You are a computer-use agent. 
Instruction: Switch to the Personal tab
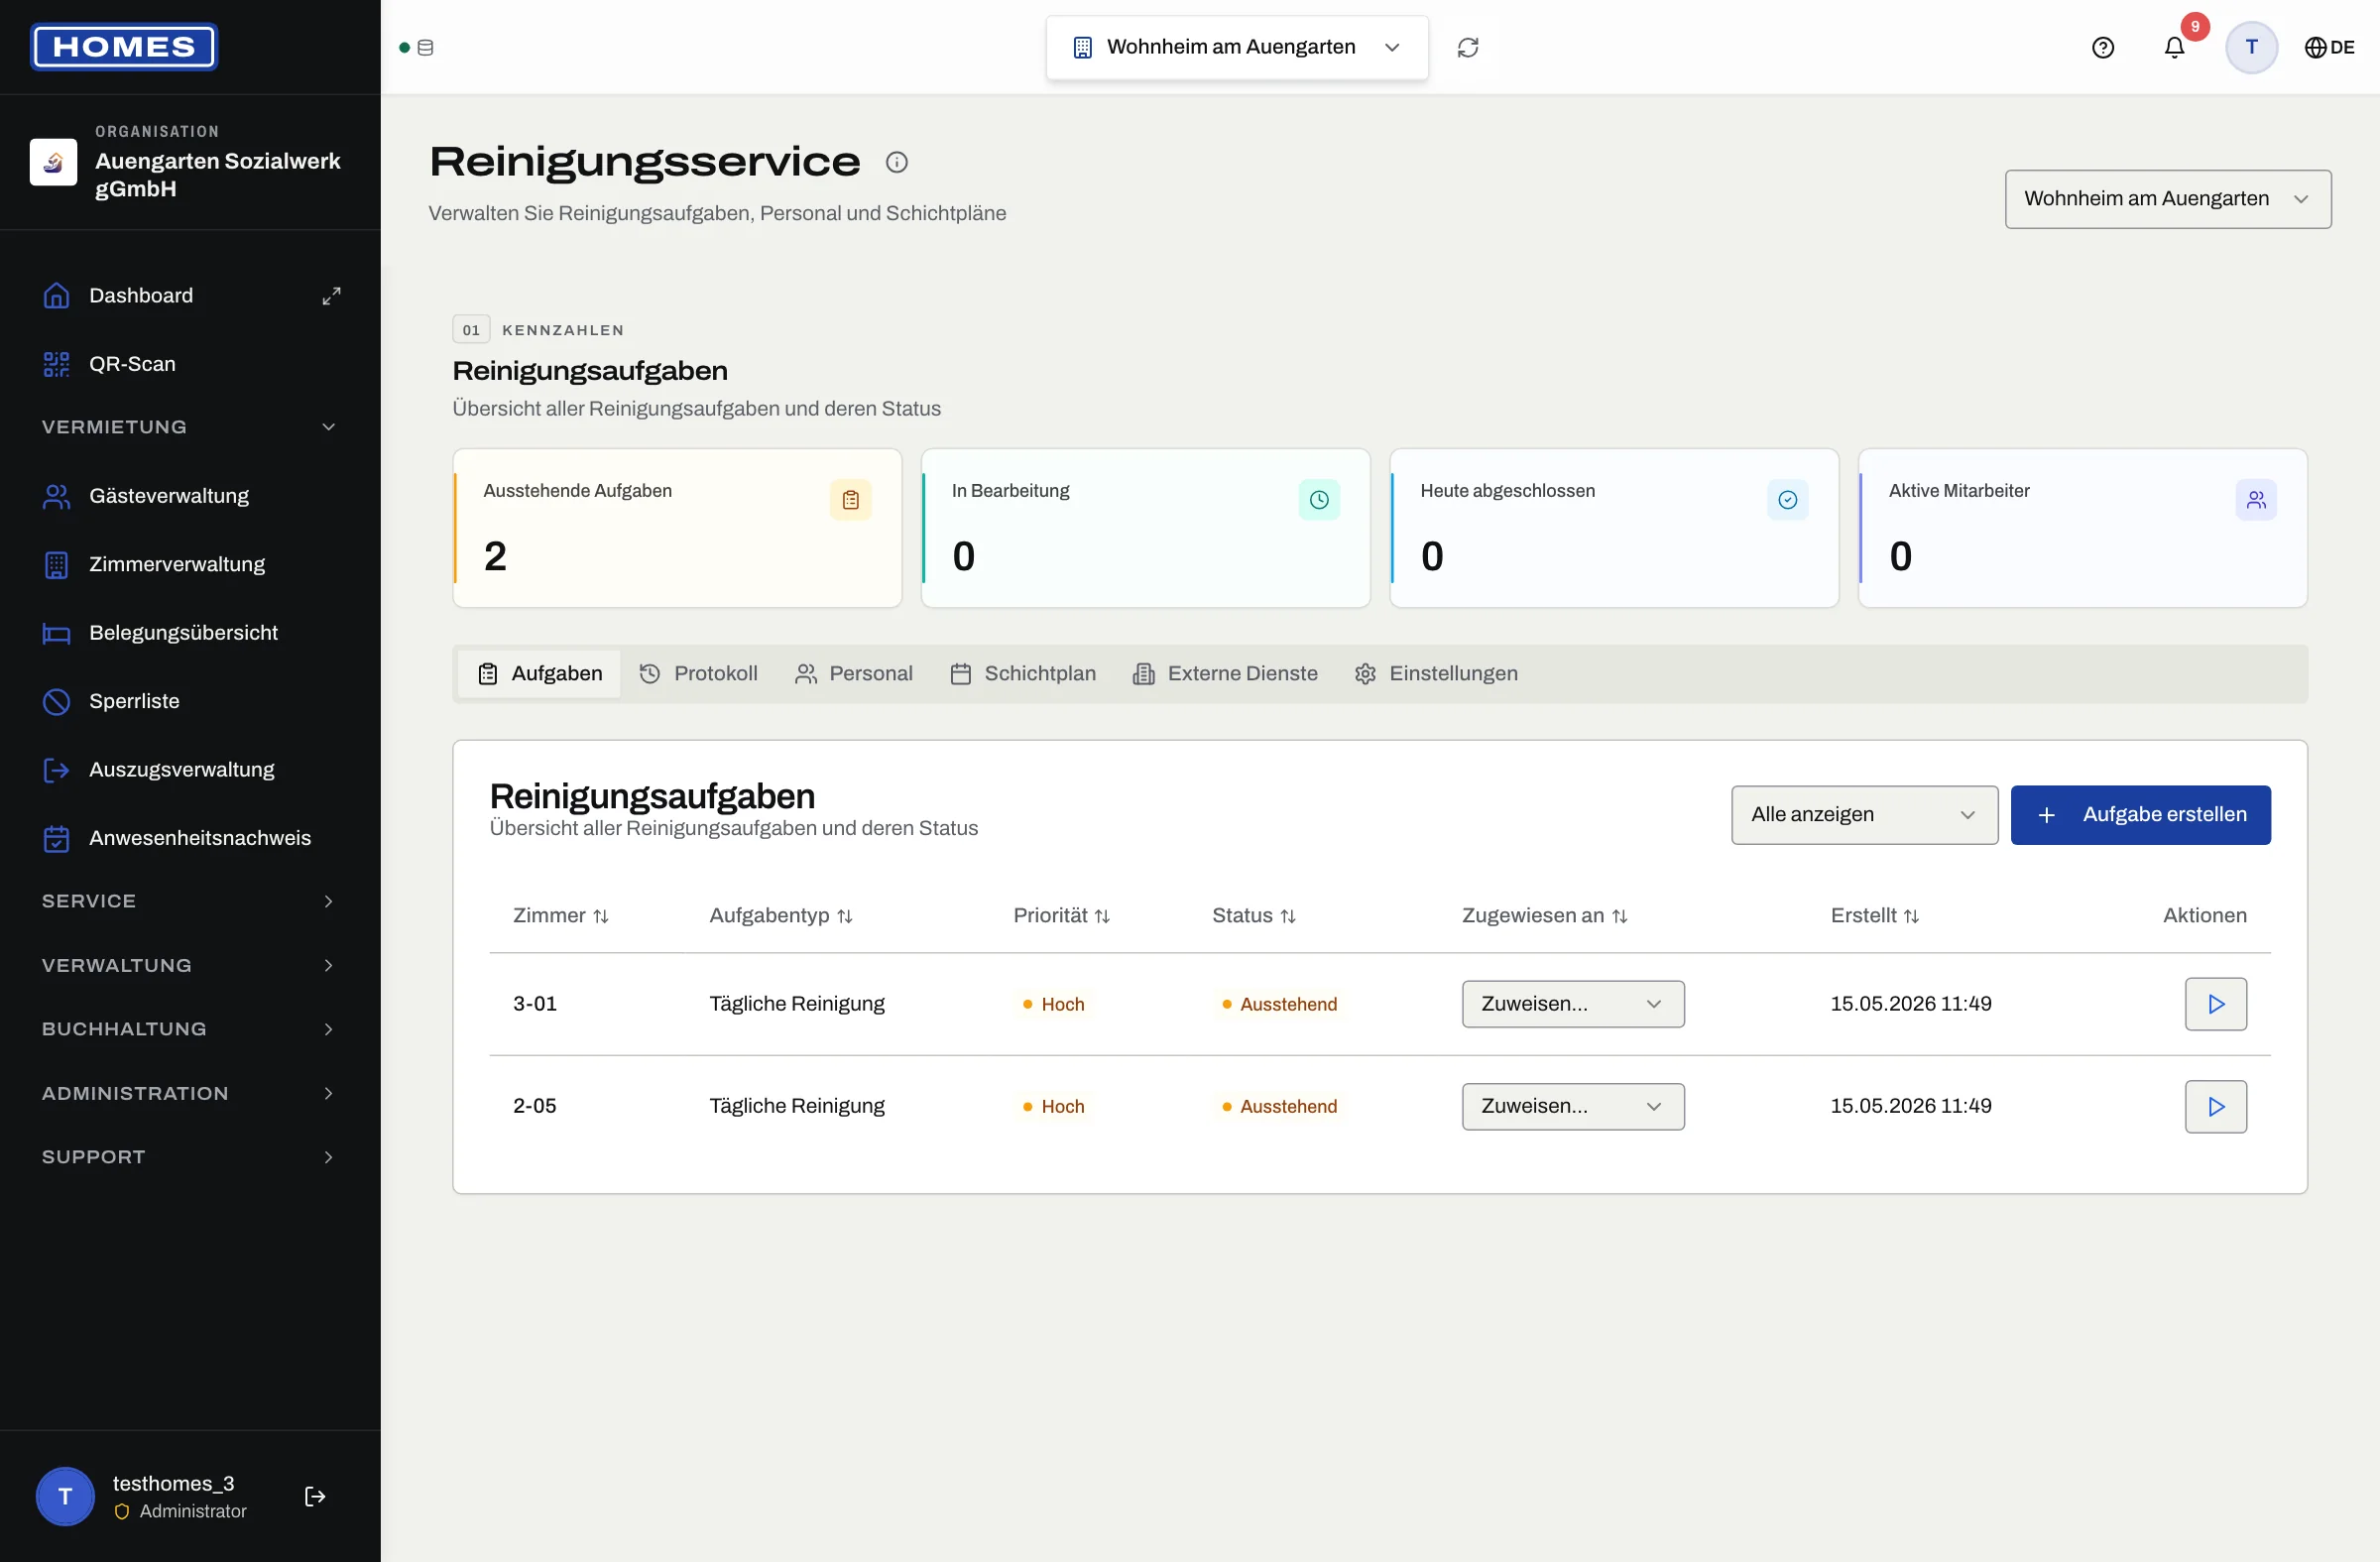tap(854, 674)
